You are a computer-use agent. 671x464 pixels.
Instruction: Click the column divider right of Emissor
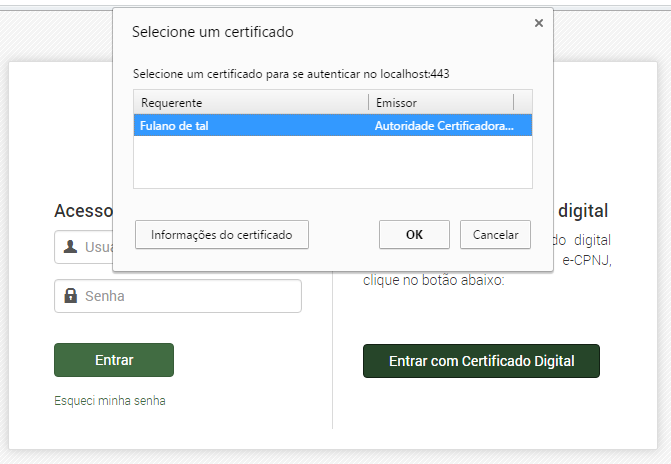514,103
